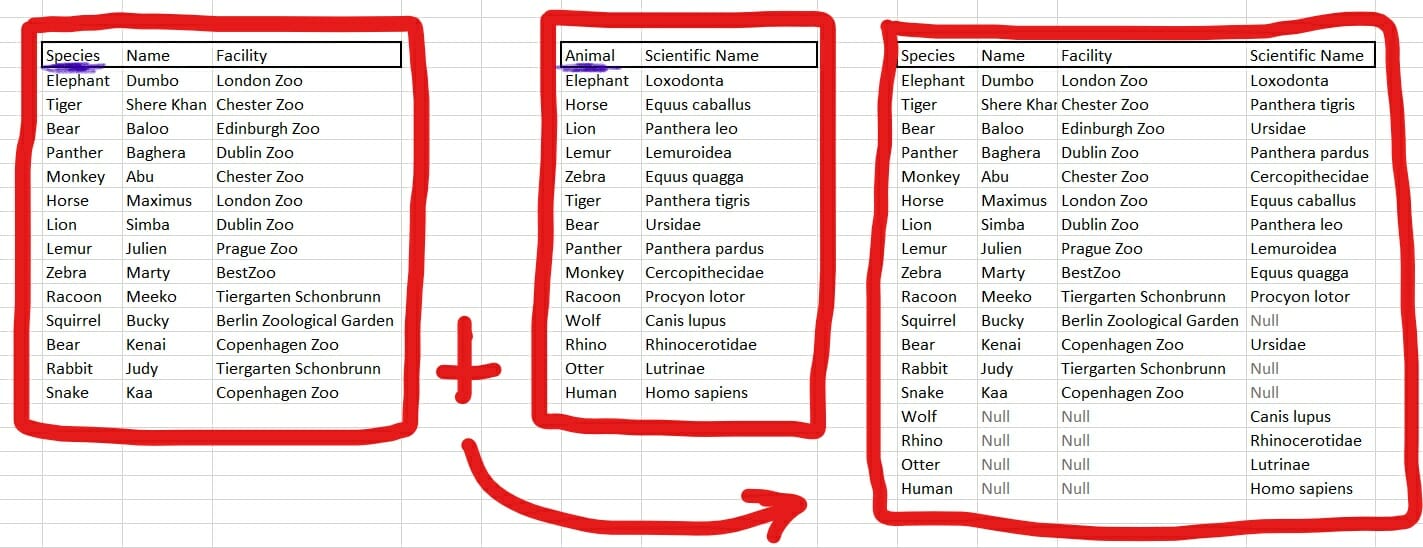Select the Dumbo cell in the leftmost table
This screenshot has height=548, width=1423.
(152, 81)
